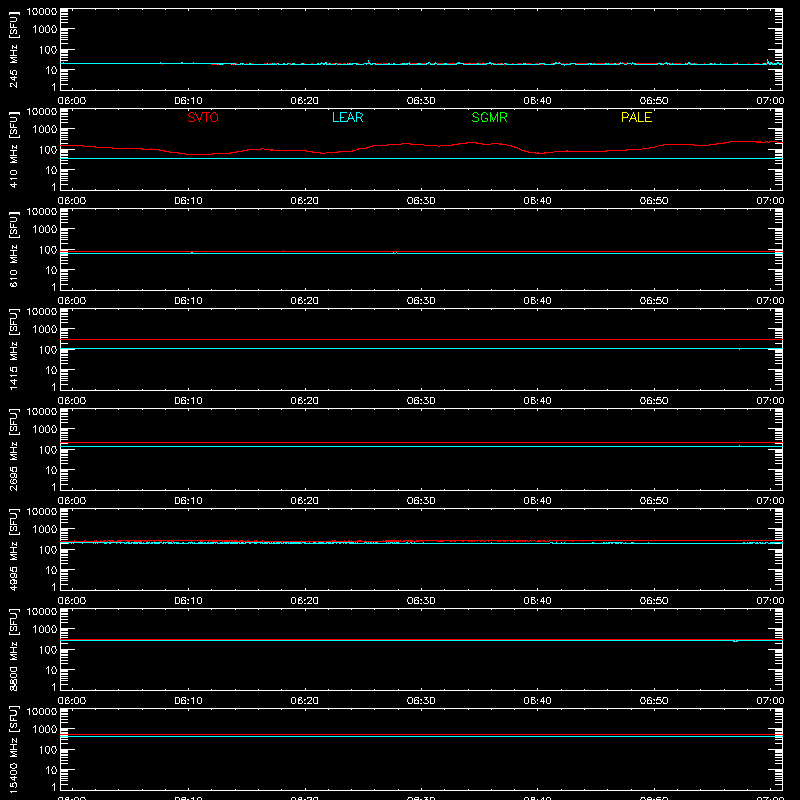The image size is (800, 800).
Task: Select the 1415 MHz [SFU] axis title
Action: tap(13, 349)
